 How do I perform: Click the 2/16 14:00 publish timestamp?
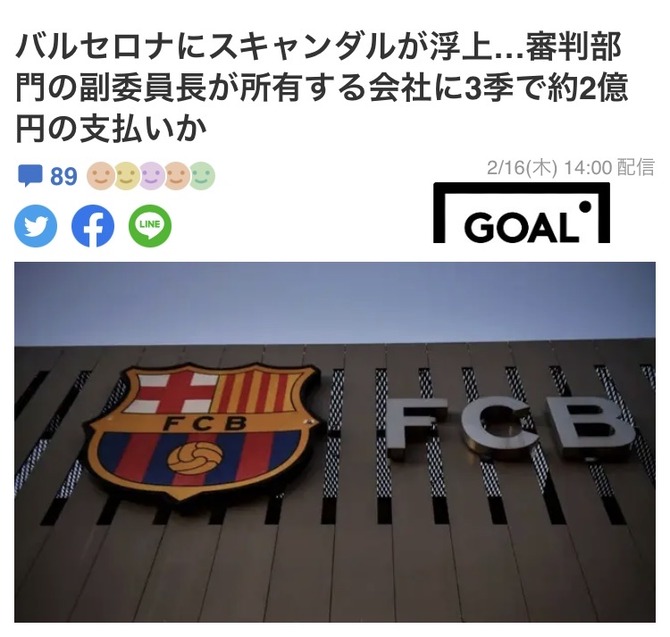click(x=549, y=167)
